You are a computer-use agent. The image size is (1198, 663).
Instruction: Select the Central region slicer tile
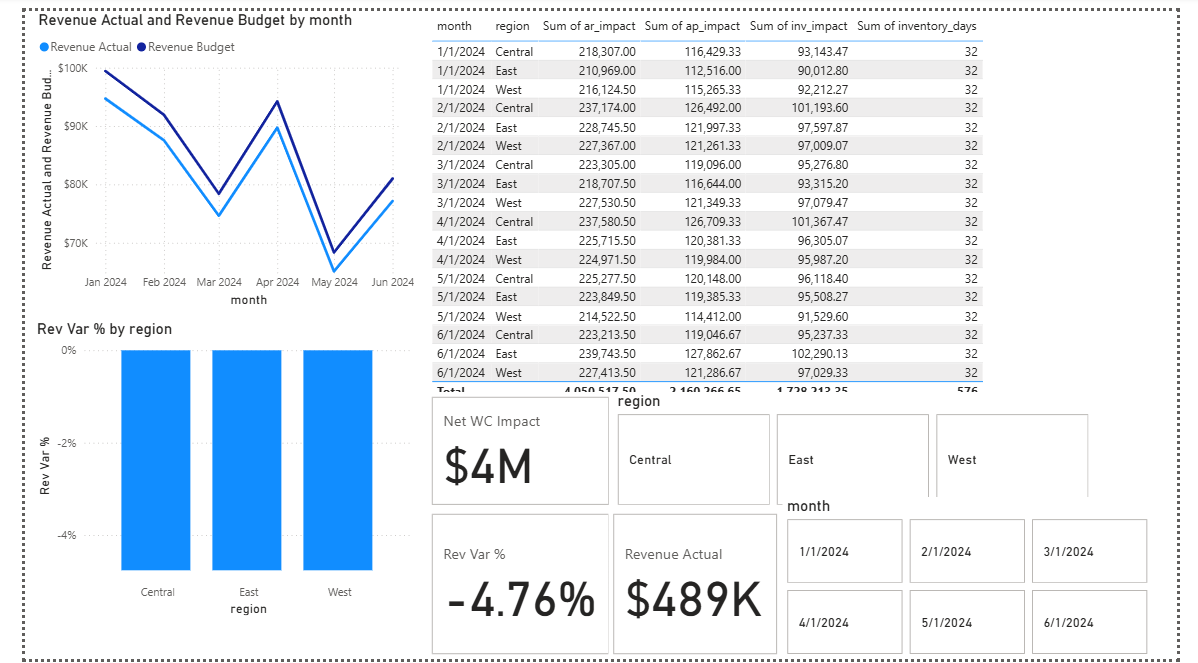[693, 459]
